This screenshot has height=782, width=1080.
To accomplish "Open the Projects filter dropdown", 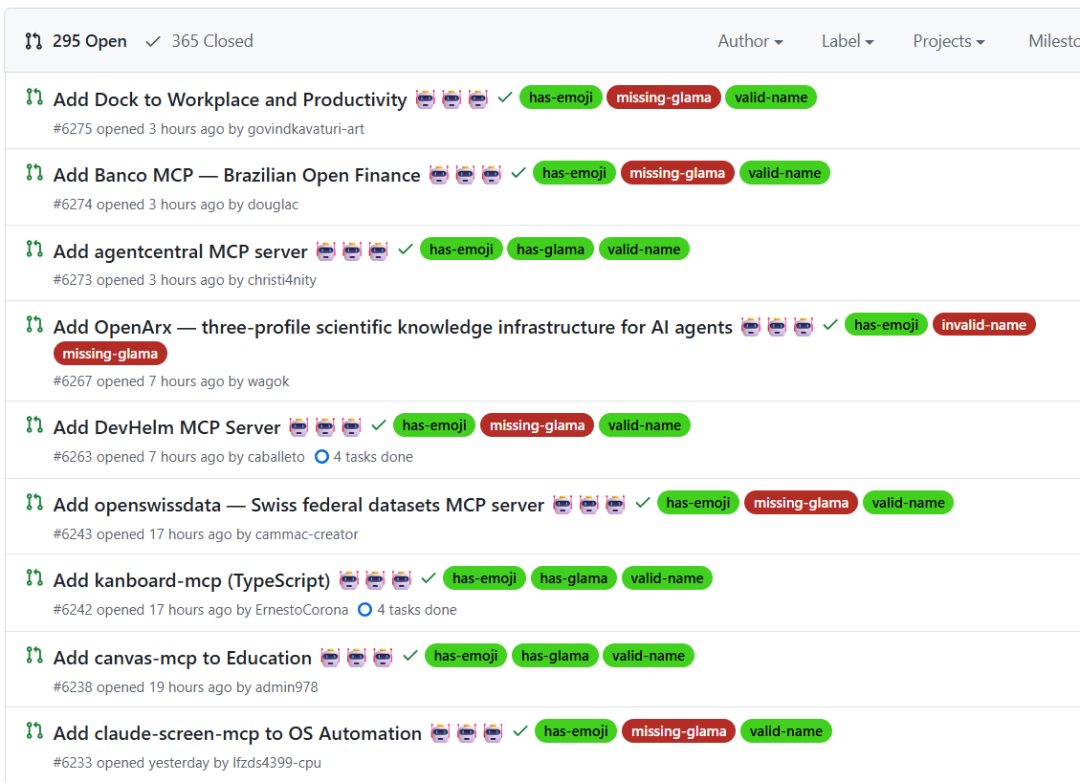I will point(948,41).
